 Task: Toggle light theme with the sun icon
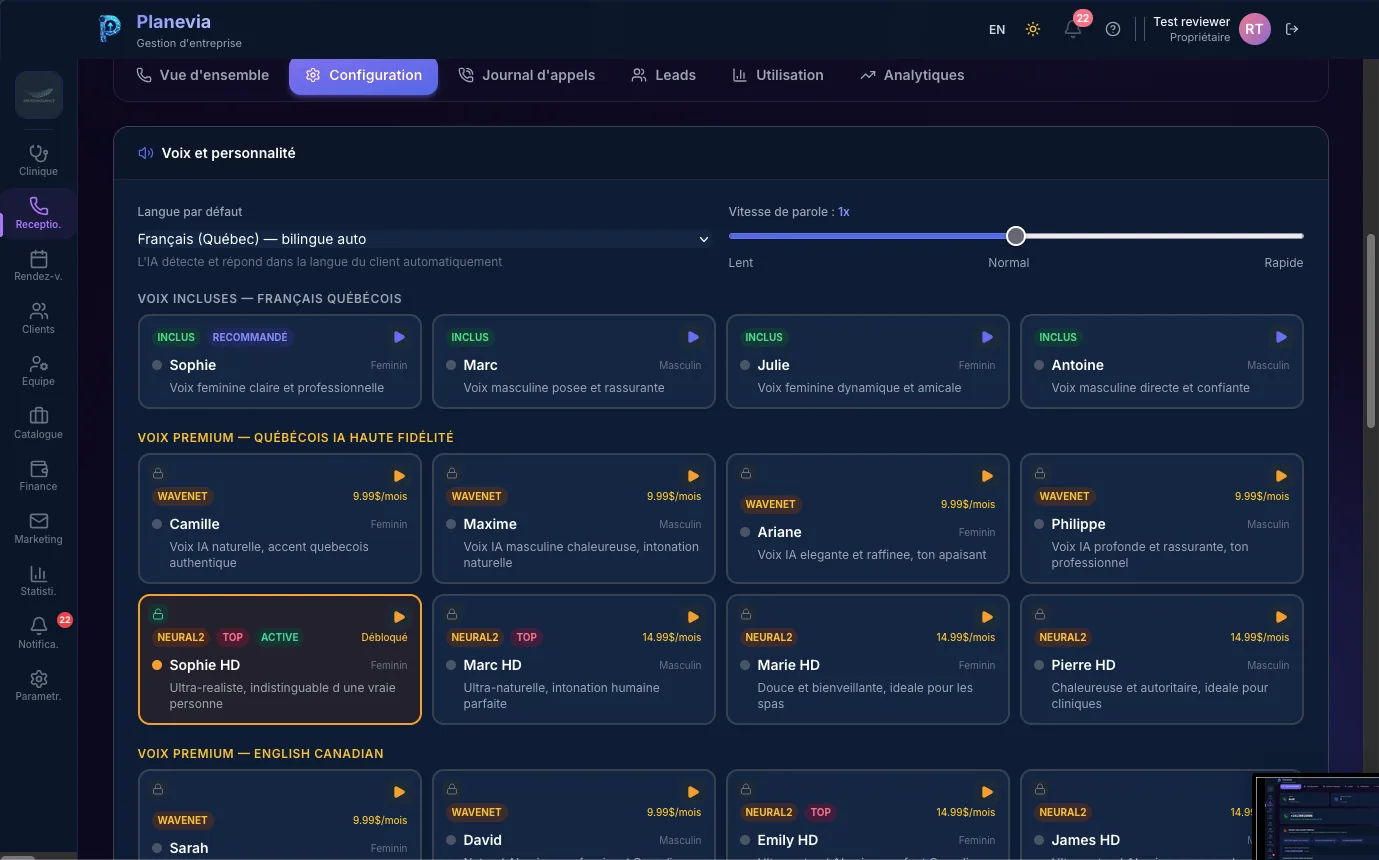pos(1033,29)
